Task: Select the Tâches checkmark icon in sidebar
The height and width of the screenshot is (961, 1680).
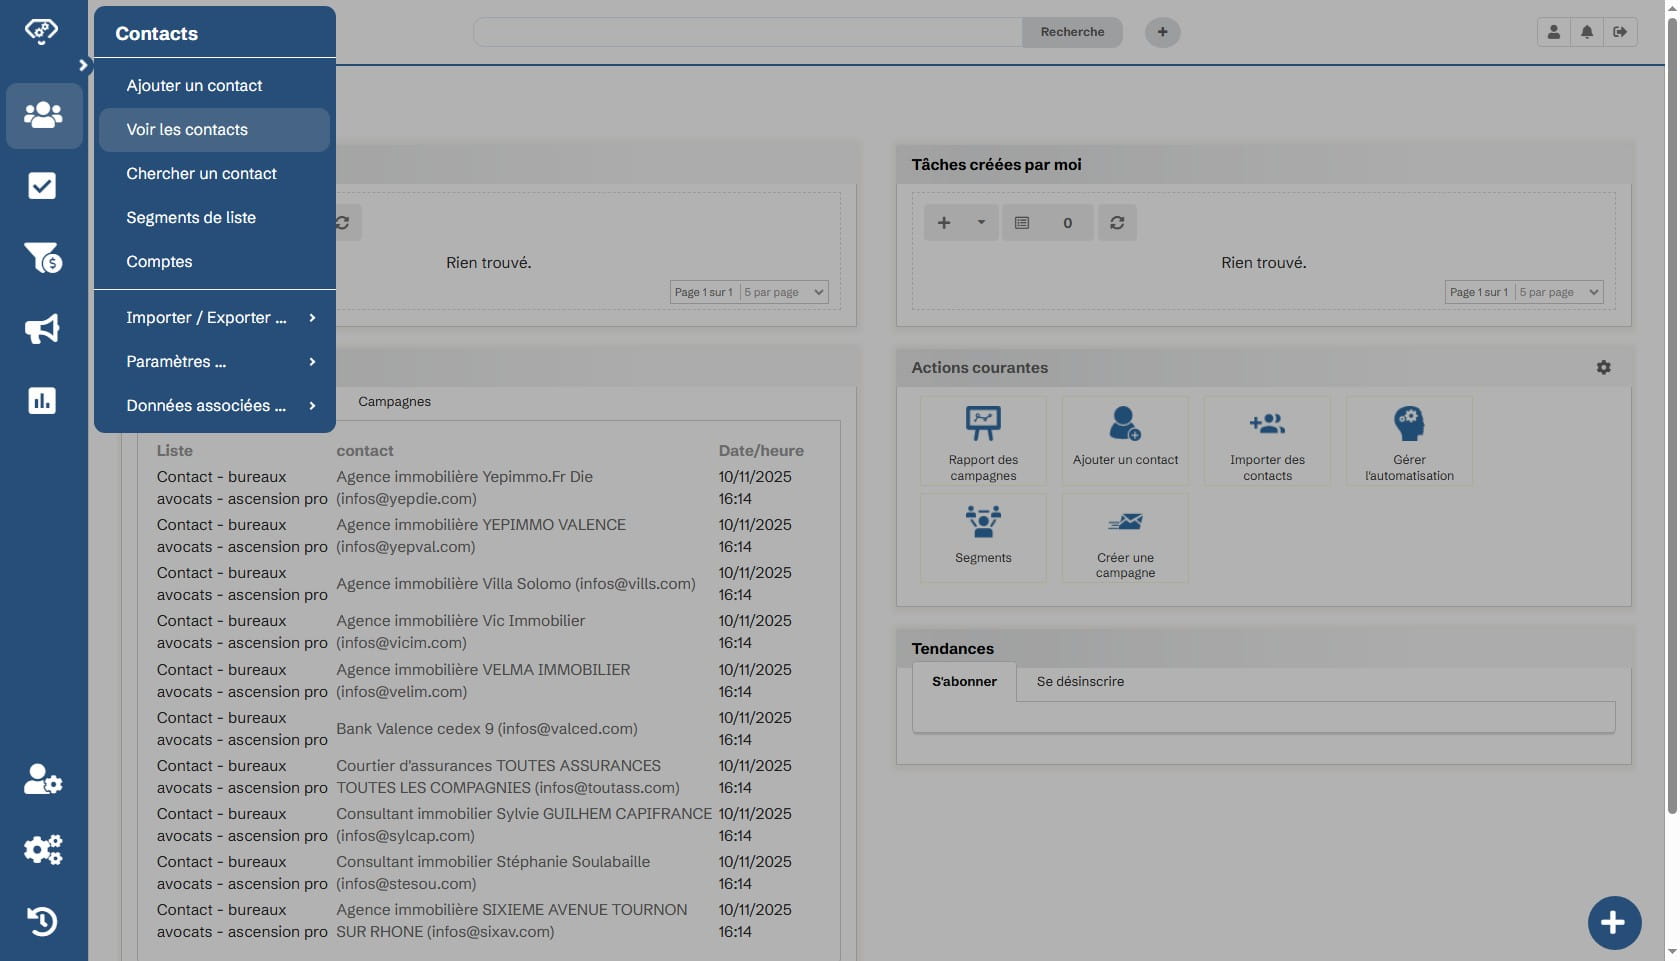Action: tap(42, 186)
